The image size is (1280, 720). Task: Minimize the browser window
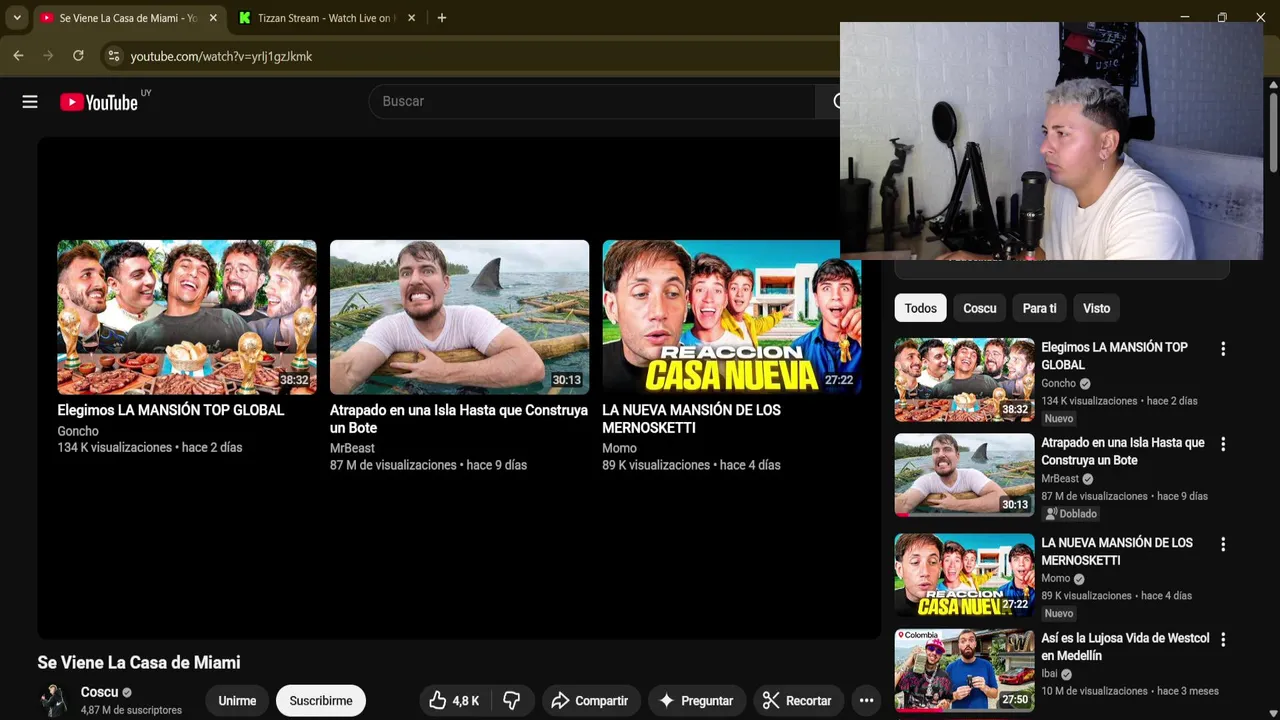tap(1184, 17)
